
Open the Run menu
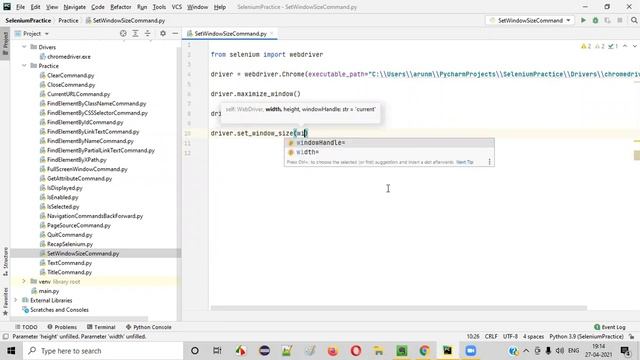(x=142, y=7)
